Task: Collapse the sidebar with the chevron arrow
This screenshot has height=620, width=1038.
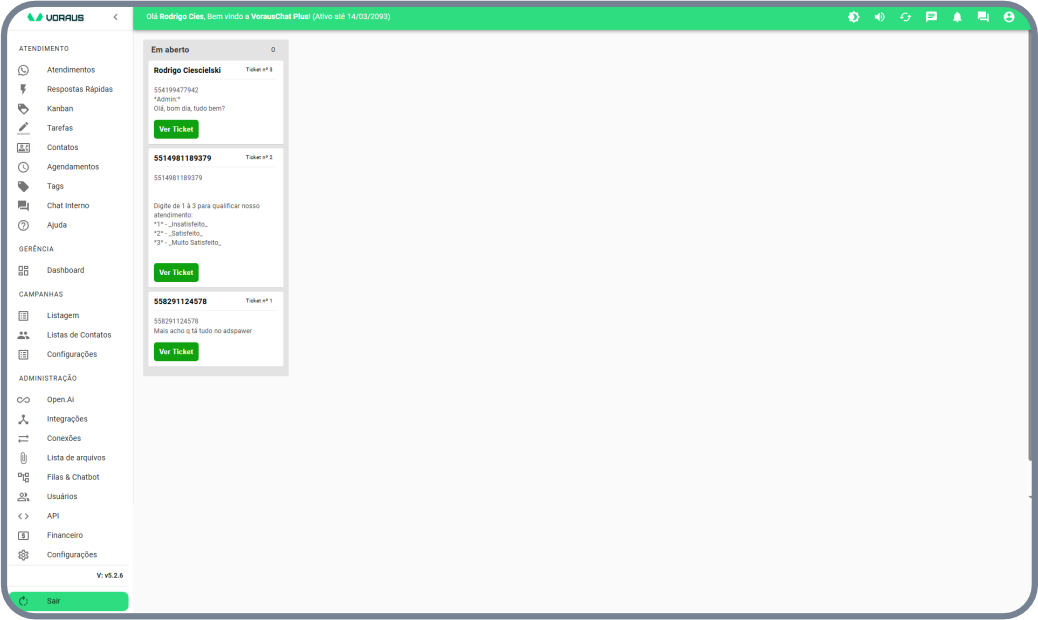Action: (115, 17)
